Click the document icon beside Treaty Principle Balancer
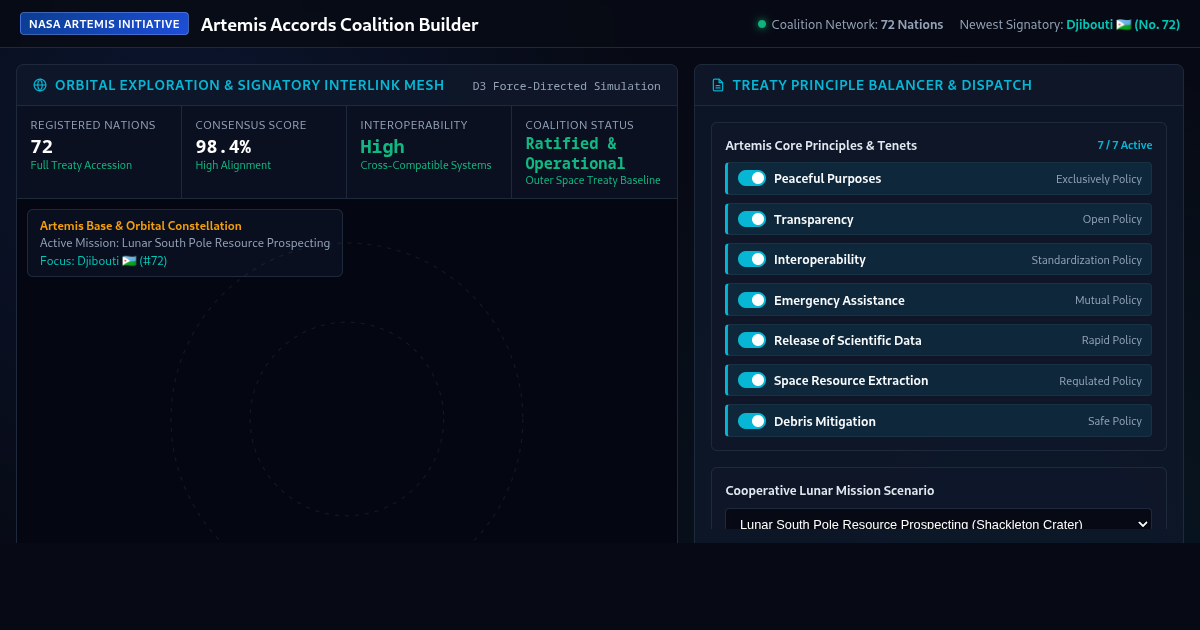 (x=718, y=86)
